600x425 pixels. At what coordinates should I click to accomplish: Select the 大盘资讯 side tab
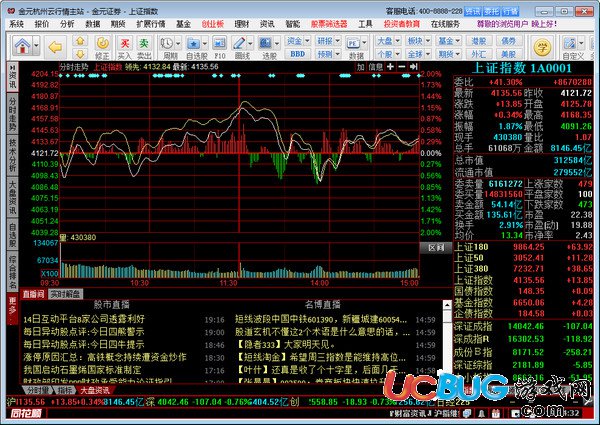pyautogui.click(x=13, y=198)
